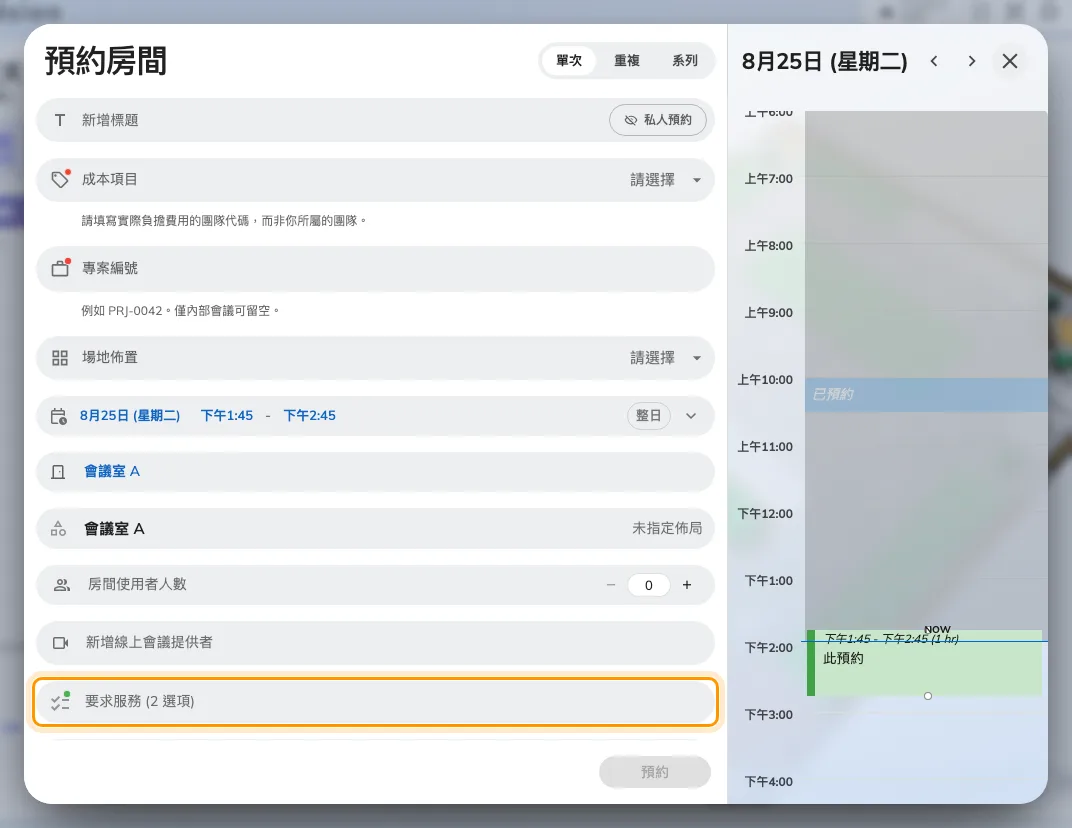Toggle the 整日 all-day option

click(648, 416)
